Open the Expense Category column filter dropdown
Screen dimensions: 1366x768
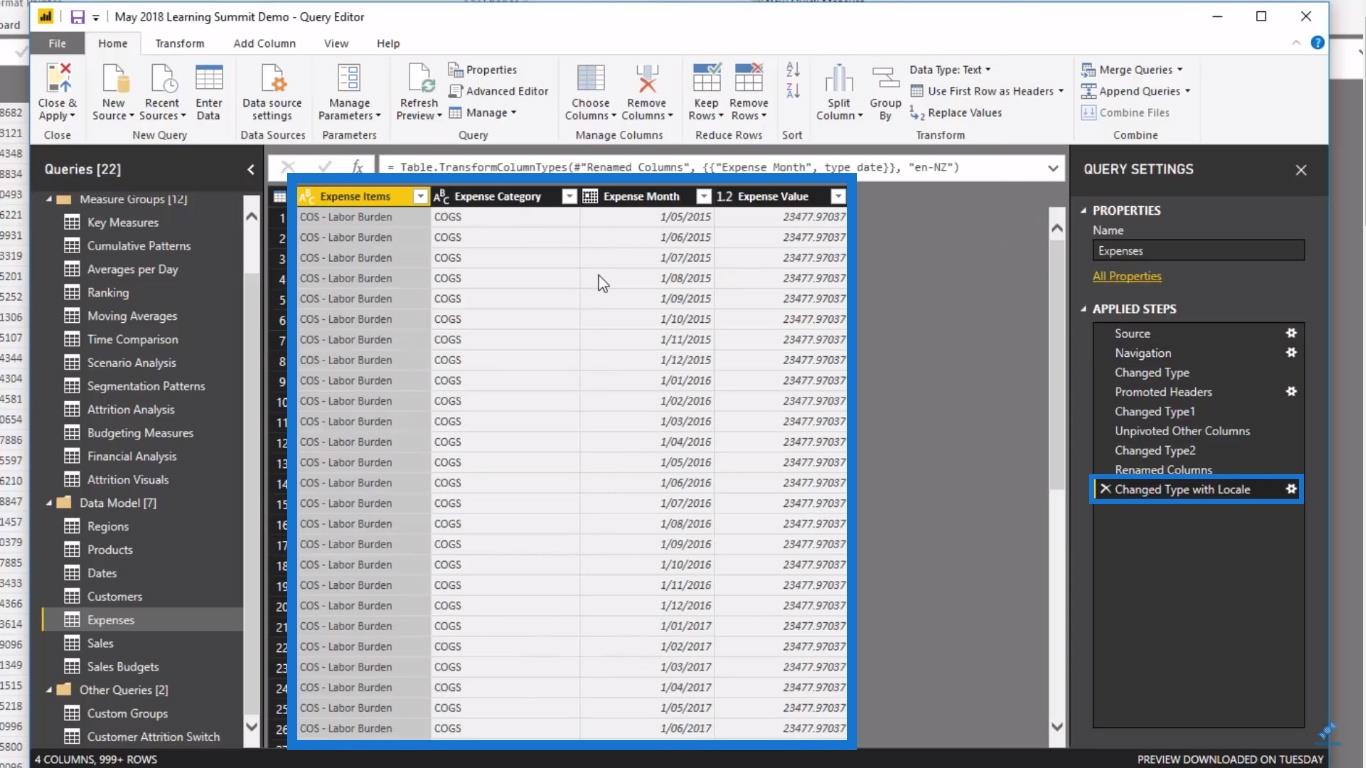coord(569,196)
